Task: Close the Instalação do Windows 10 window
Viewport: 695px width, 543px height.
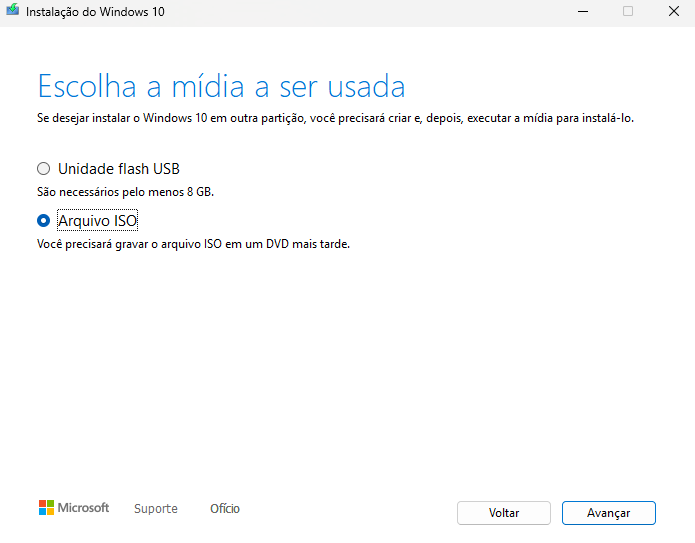Action: 674,11
